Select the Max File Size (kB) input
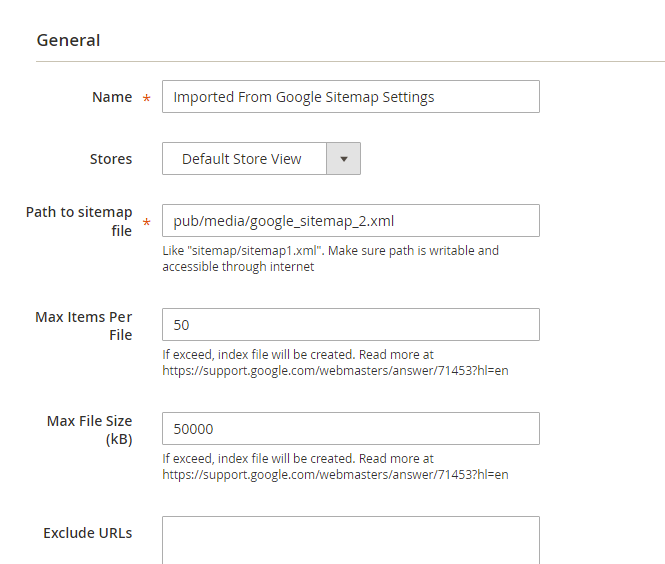665x564 pixels. [x=350, y=429]
